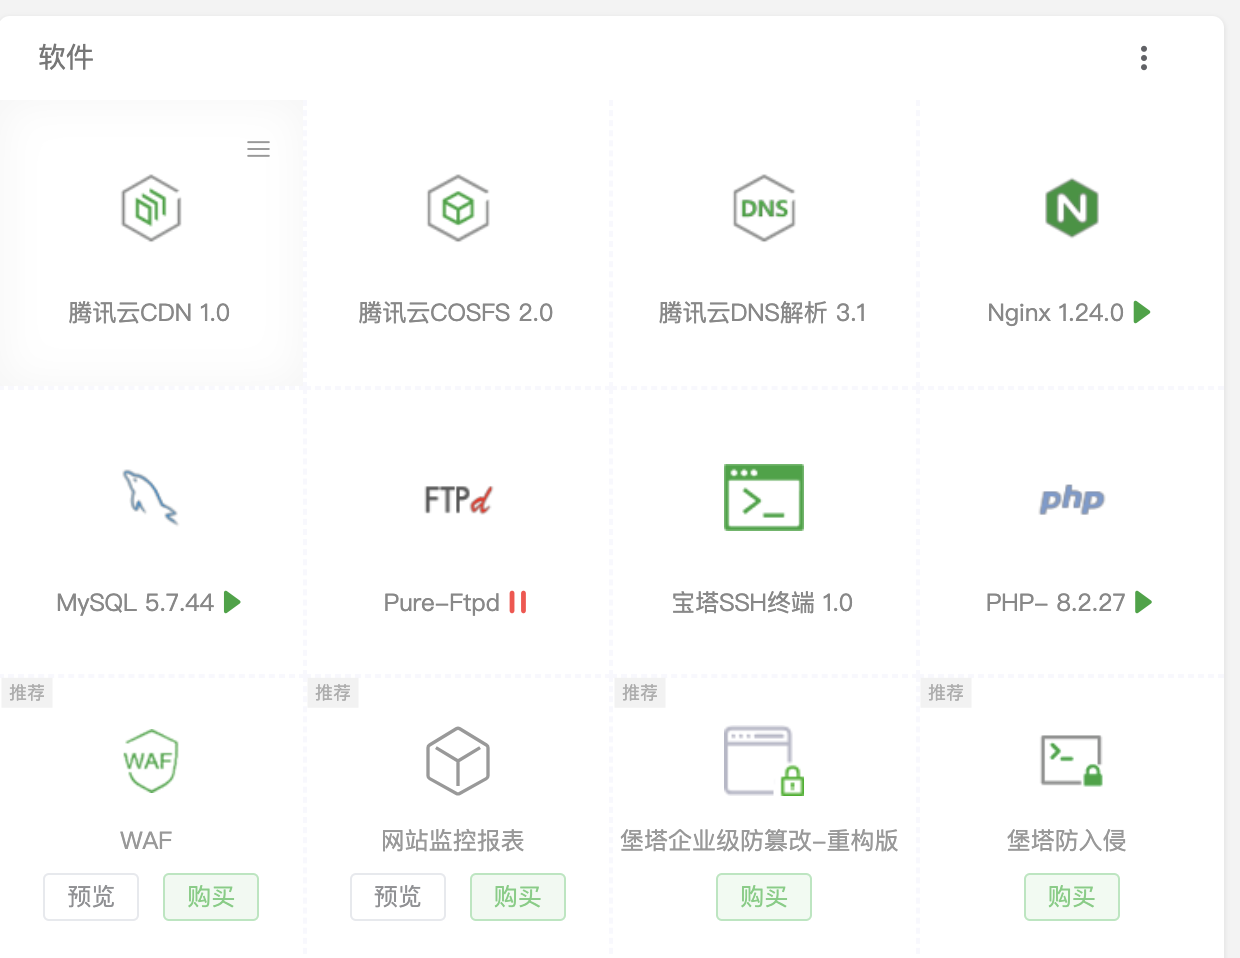Click the 推荐 tag on 堡塔防入侵 card
Viewport: 1240px width, 958px height.
click(946, 692)
